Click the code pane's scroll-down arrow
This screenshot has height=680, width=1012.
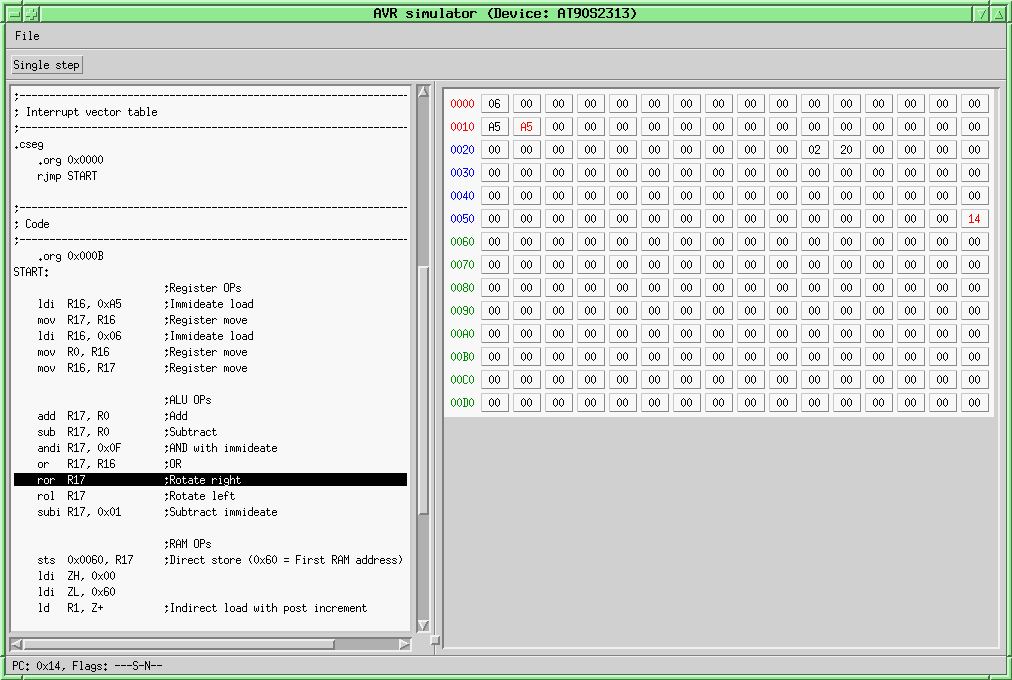coord(423,625)
